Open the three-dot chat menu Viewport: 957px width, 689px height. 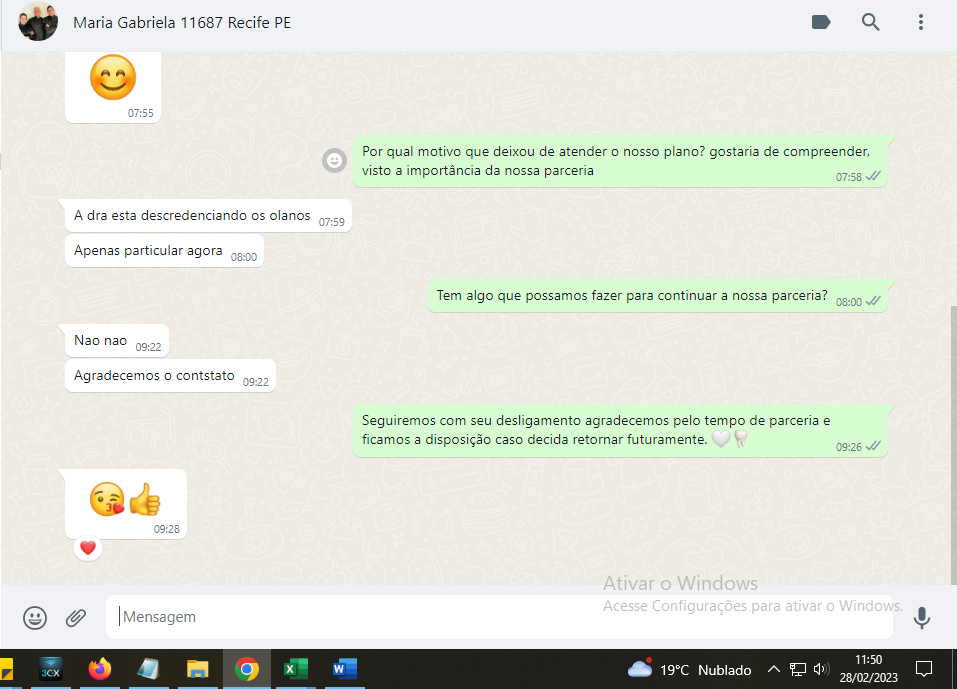[921, 22]
